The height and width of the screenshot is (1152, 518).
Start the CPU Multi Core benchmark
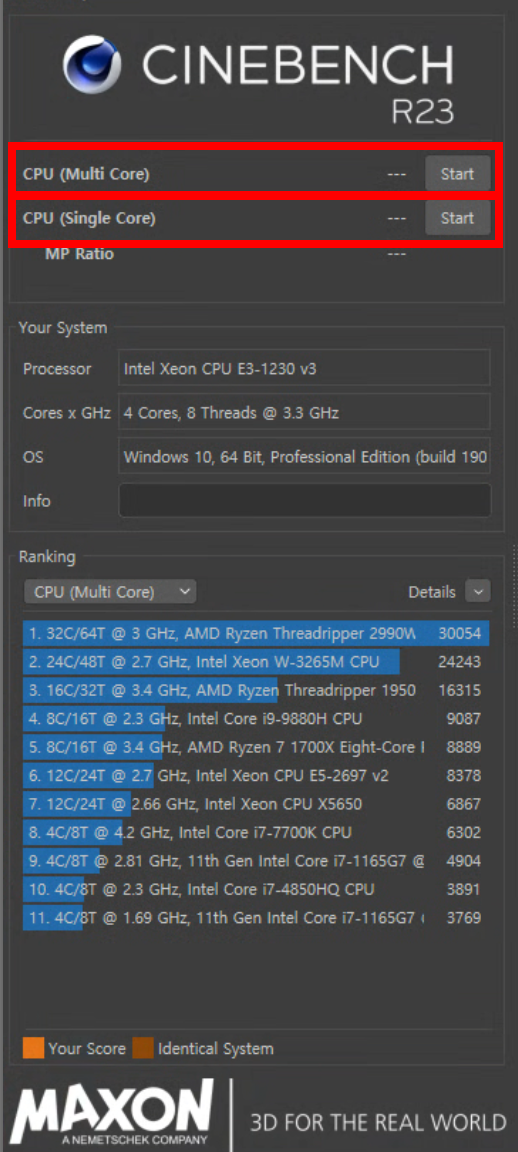[x=457, y=174]
